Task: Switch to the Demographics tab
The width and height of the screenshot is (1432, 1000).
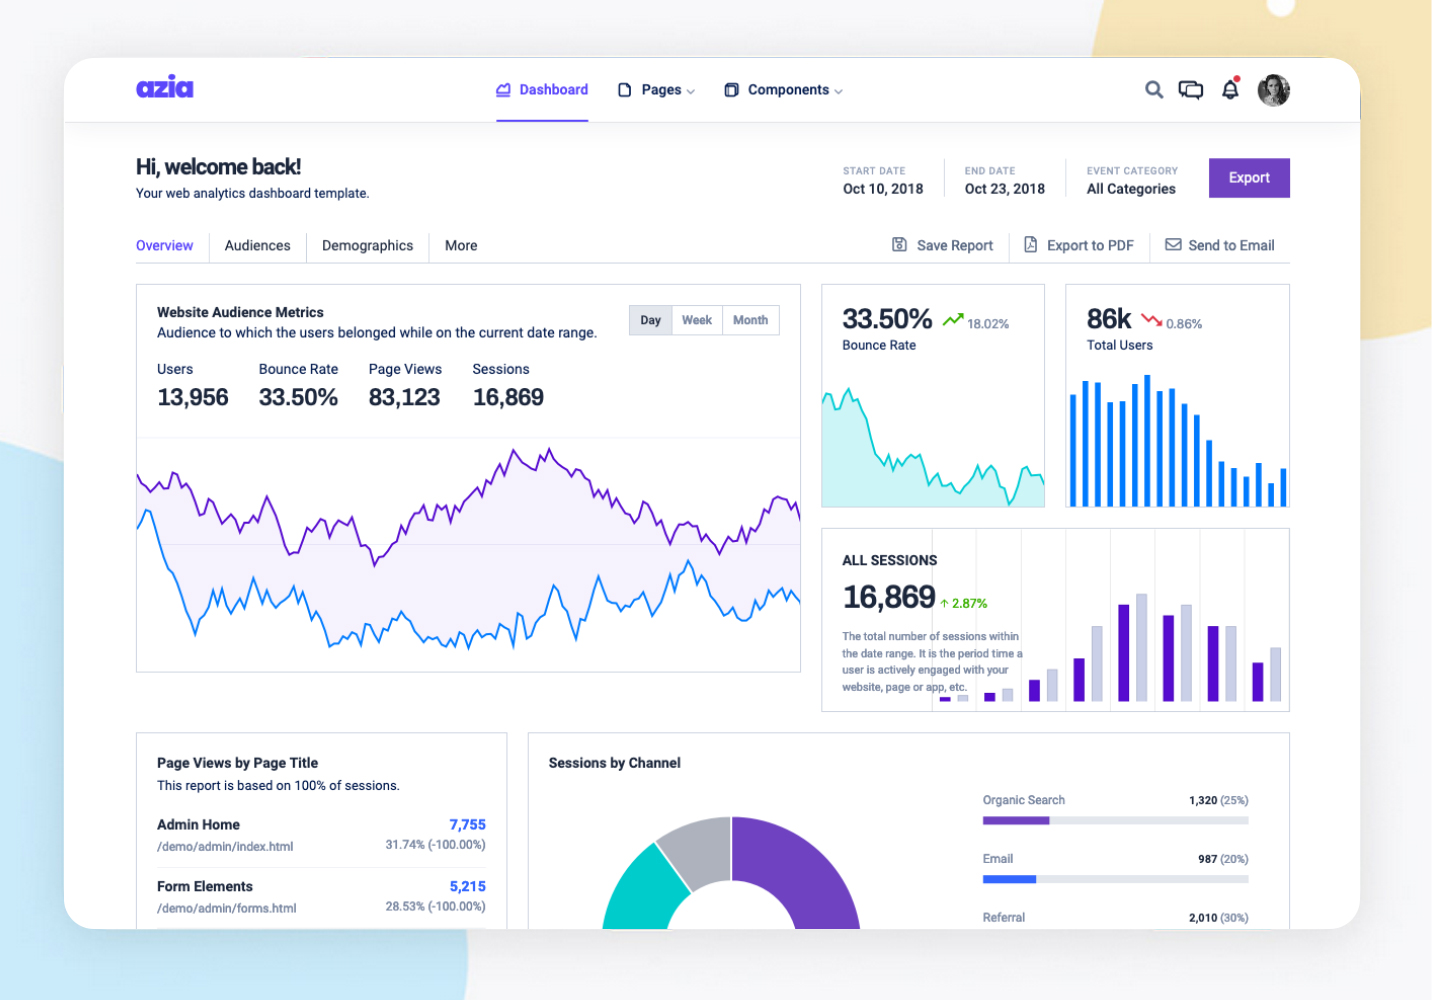Action: pos(368,245)
